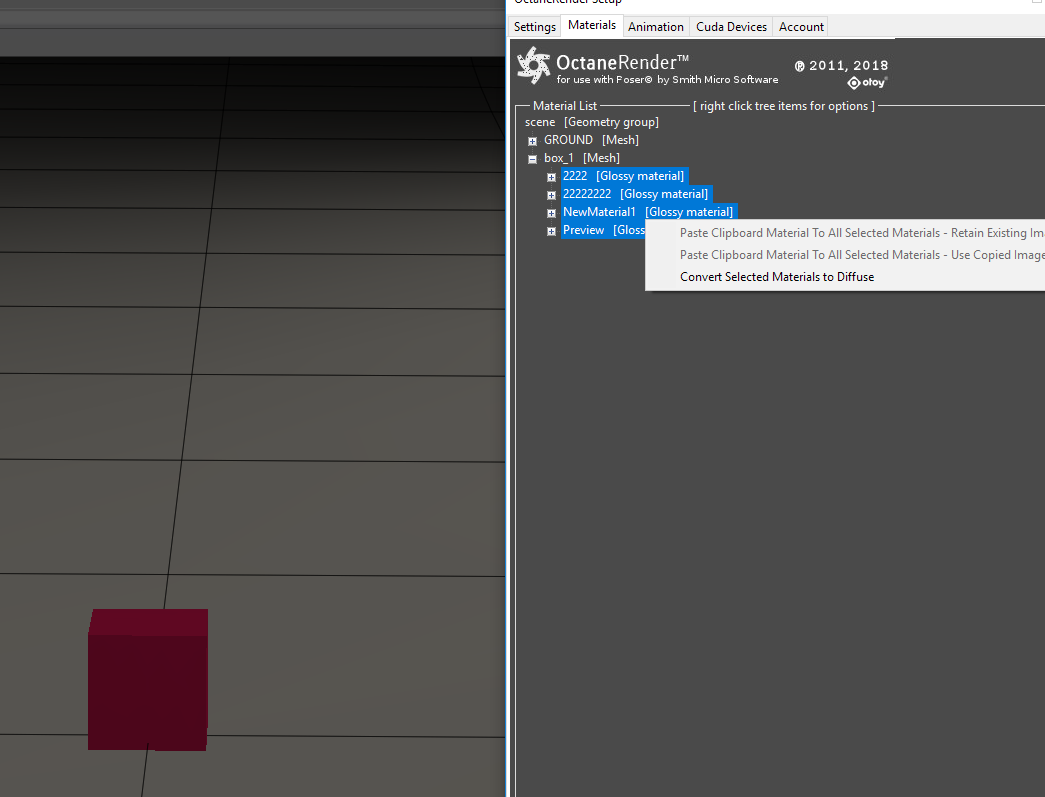Select the Materials tab
The width and height of the screenshot is (1045, 797).
click(x=592, y=25)
